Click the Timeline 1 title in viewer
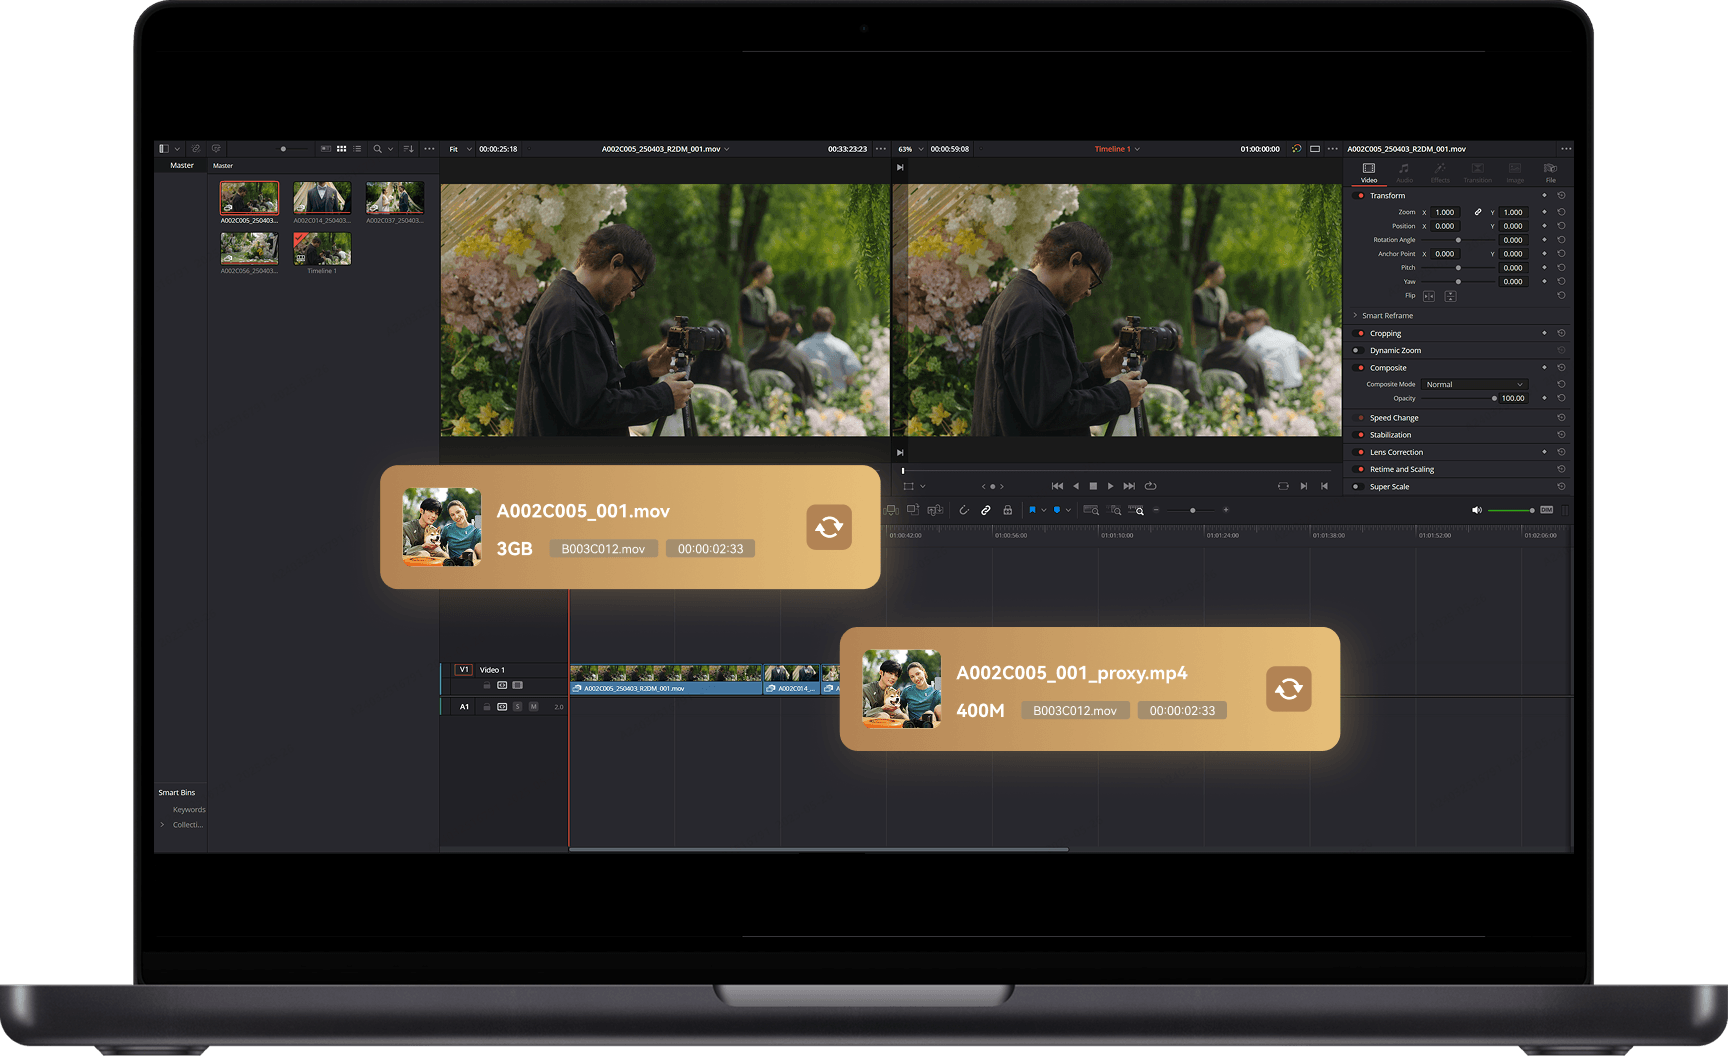This screenshot has height=1056, width=1728. pos(1113,149)
